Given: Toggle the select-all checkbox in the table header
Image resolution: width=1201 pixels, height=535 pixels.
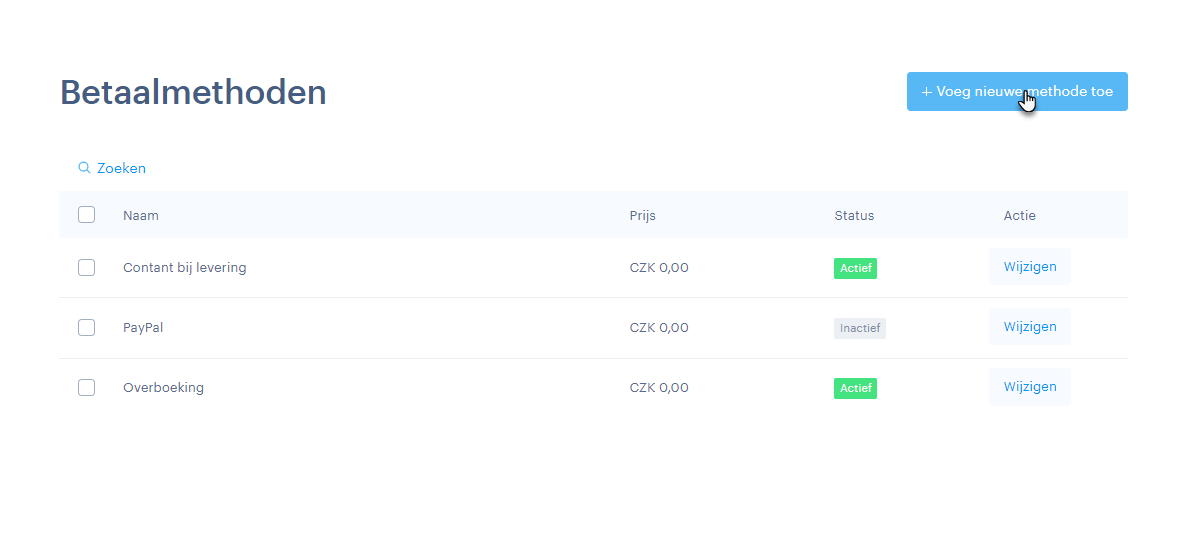Looking at the screenshot, I should 86,215.
